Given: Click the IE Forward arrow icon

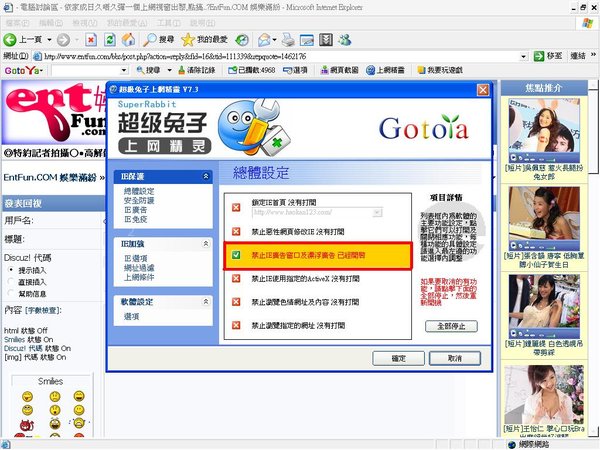Looking at the screenshot, I should pos(63,40).
